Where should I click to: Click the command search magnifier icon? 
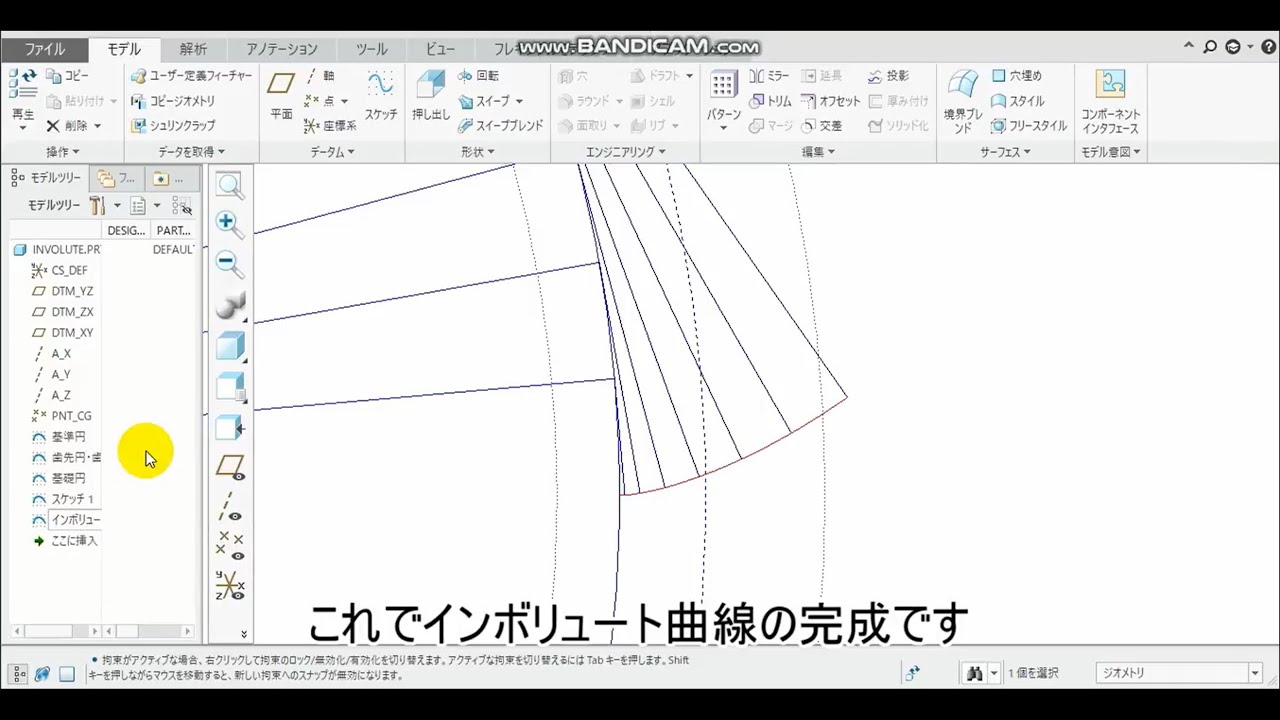point(1210,47)
